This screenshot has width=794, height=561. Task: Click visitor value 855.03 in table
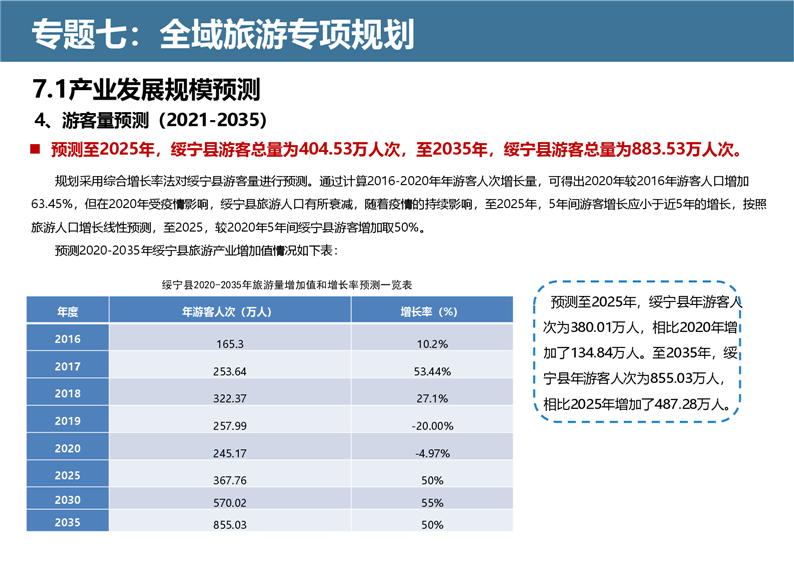click(230, 525)
